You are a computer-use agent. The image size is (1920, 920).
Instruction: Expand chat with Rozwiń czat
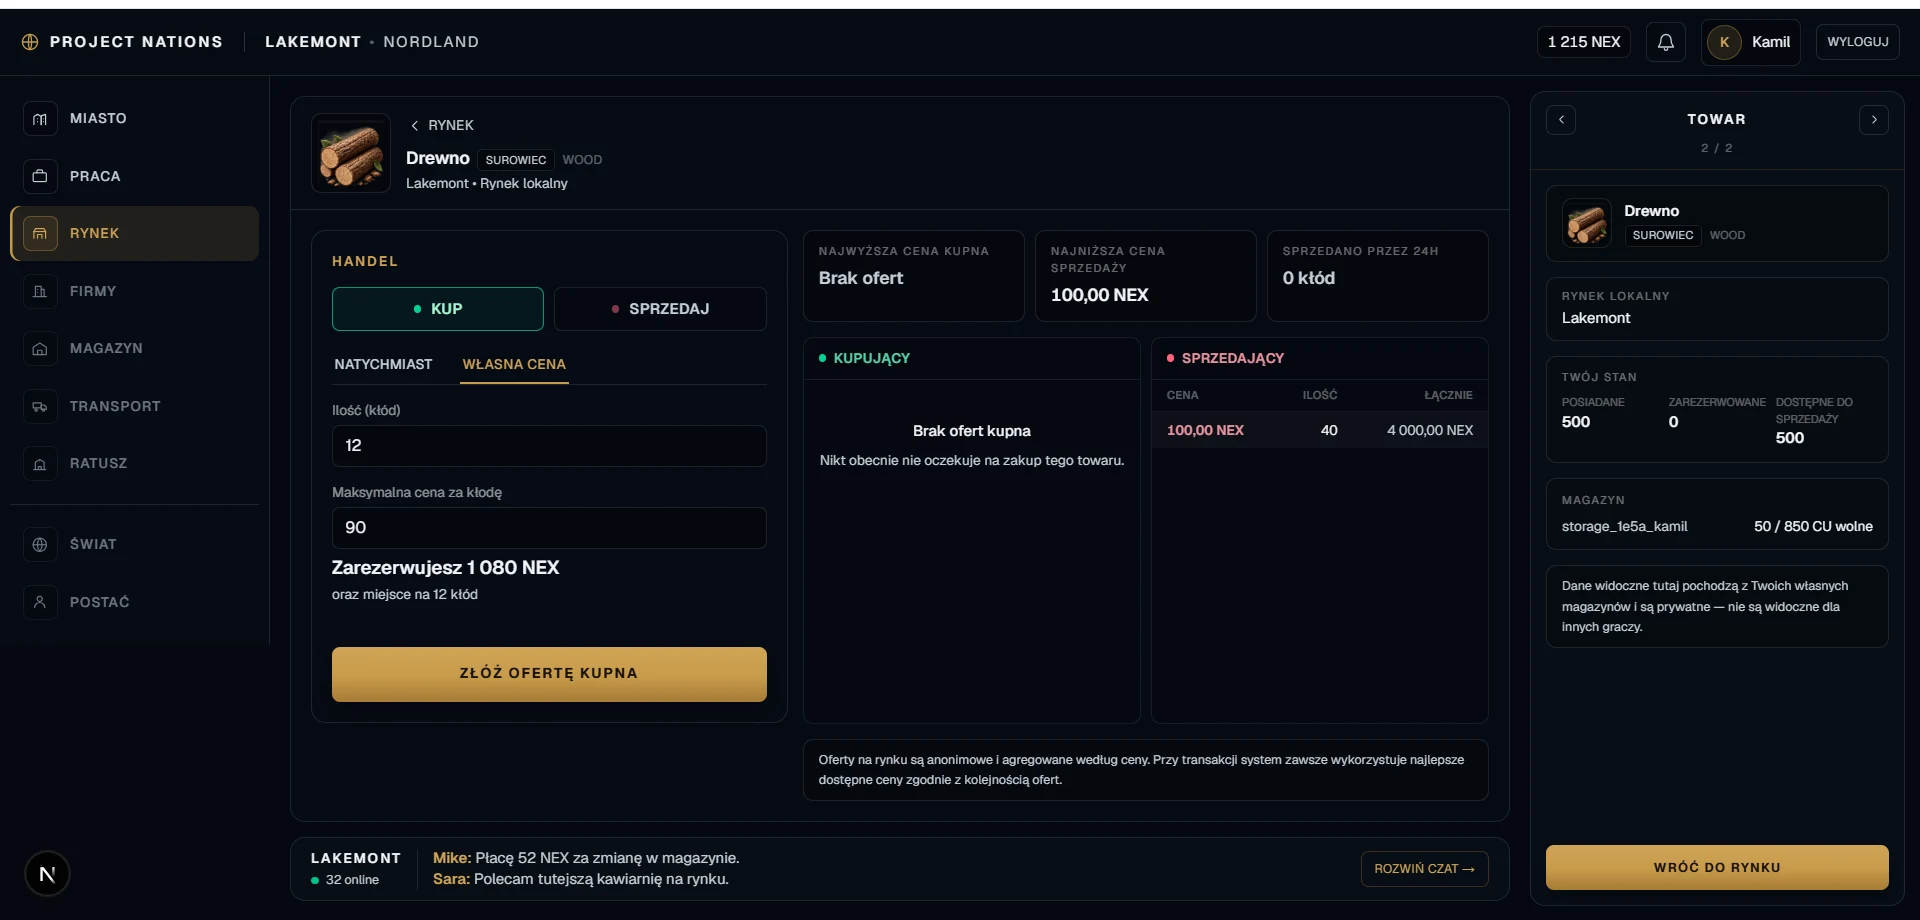[1424, 869]
